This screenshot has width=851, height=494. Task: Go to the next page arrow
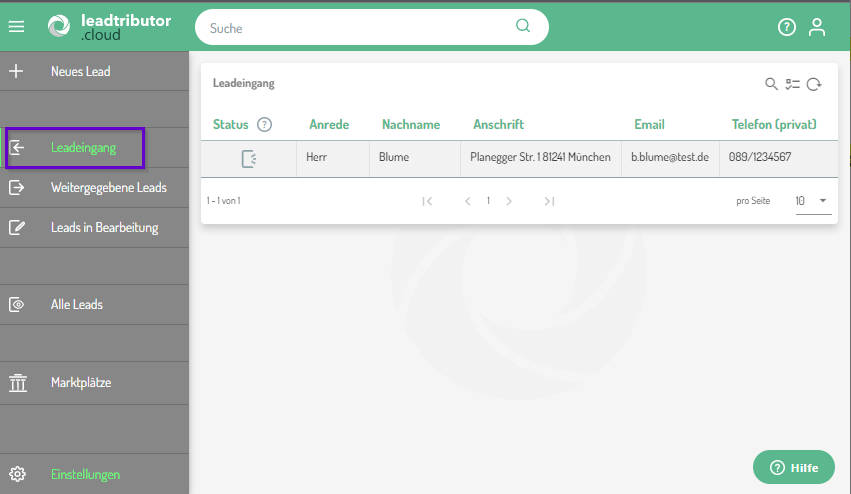pyautogui.click(x=509, y=201)
